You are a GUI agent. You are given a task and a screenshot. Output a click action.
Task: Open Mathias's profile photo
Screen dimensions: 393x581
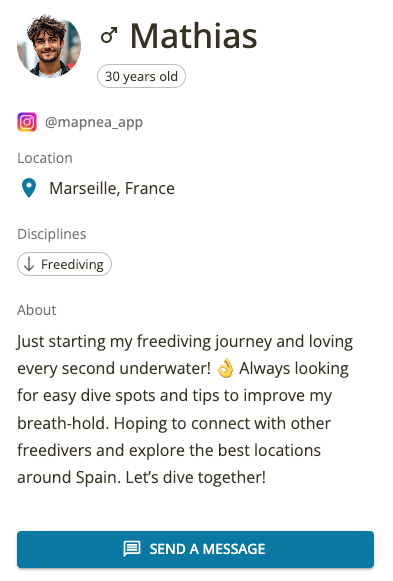[x=49, y=46]
